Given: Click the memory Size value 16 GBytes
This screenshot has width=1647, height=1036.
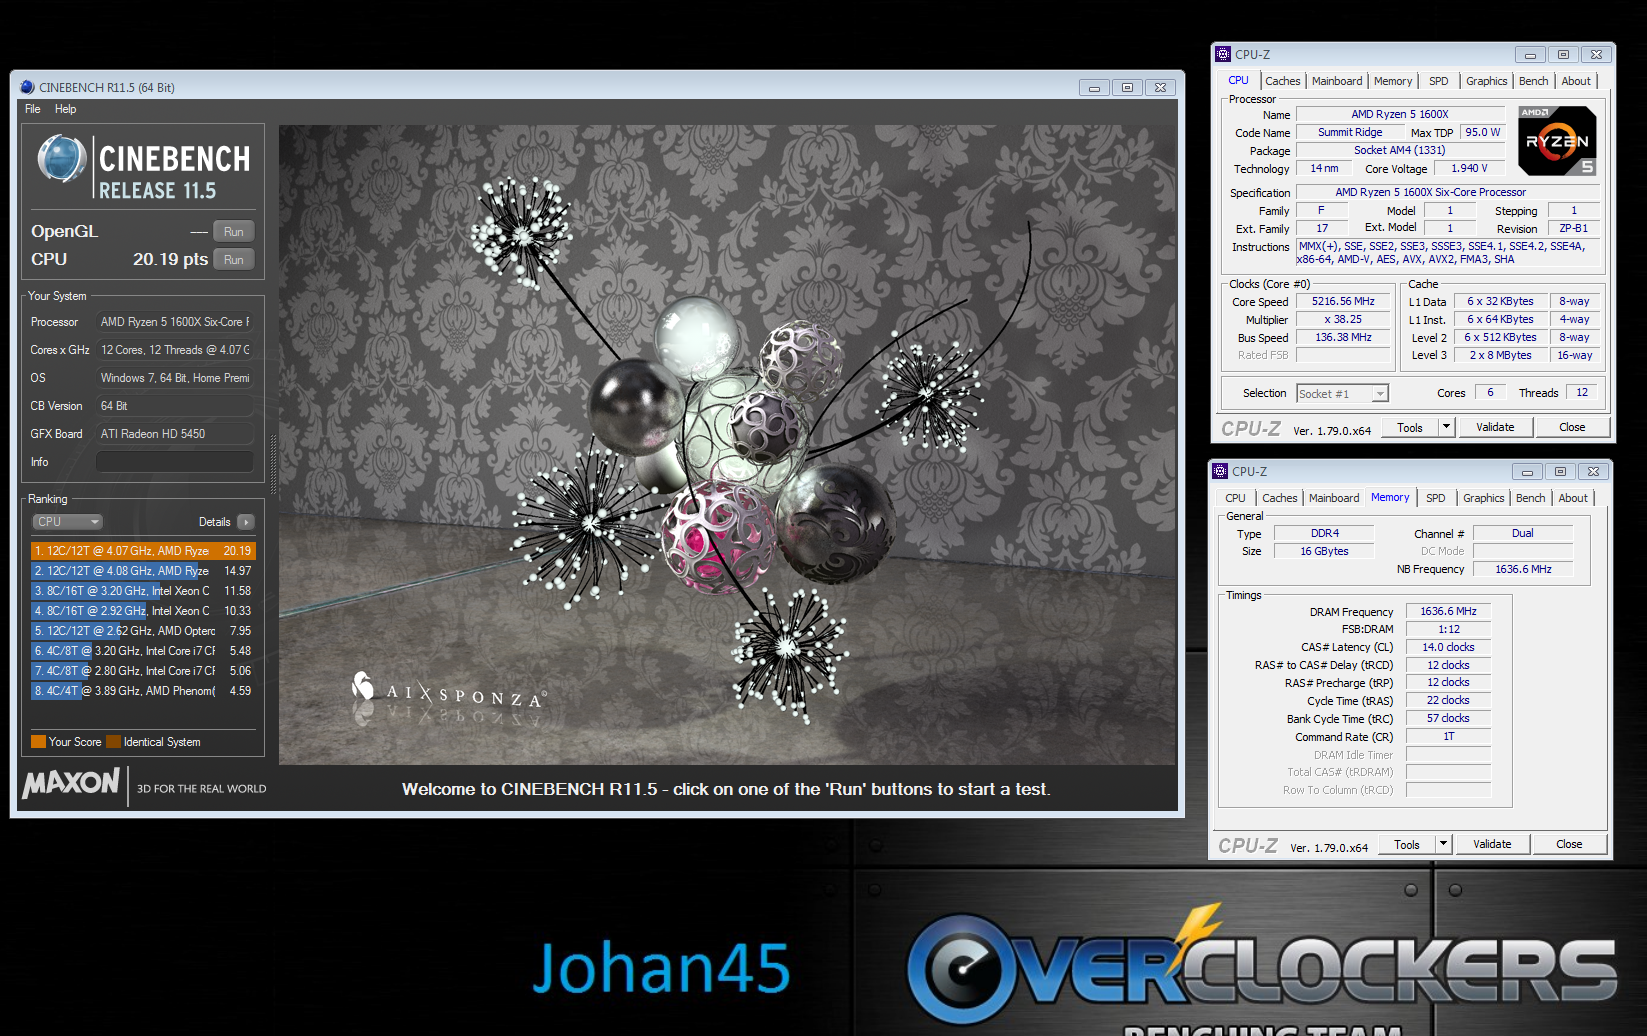Looking at the screenshot, I should [x=1324, y=551].
